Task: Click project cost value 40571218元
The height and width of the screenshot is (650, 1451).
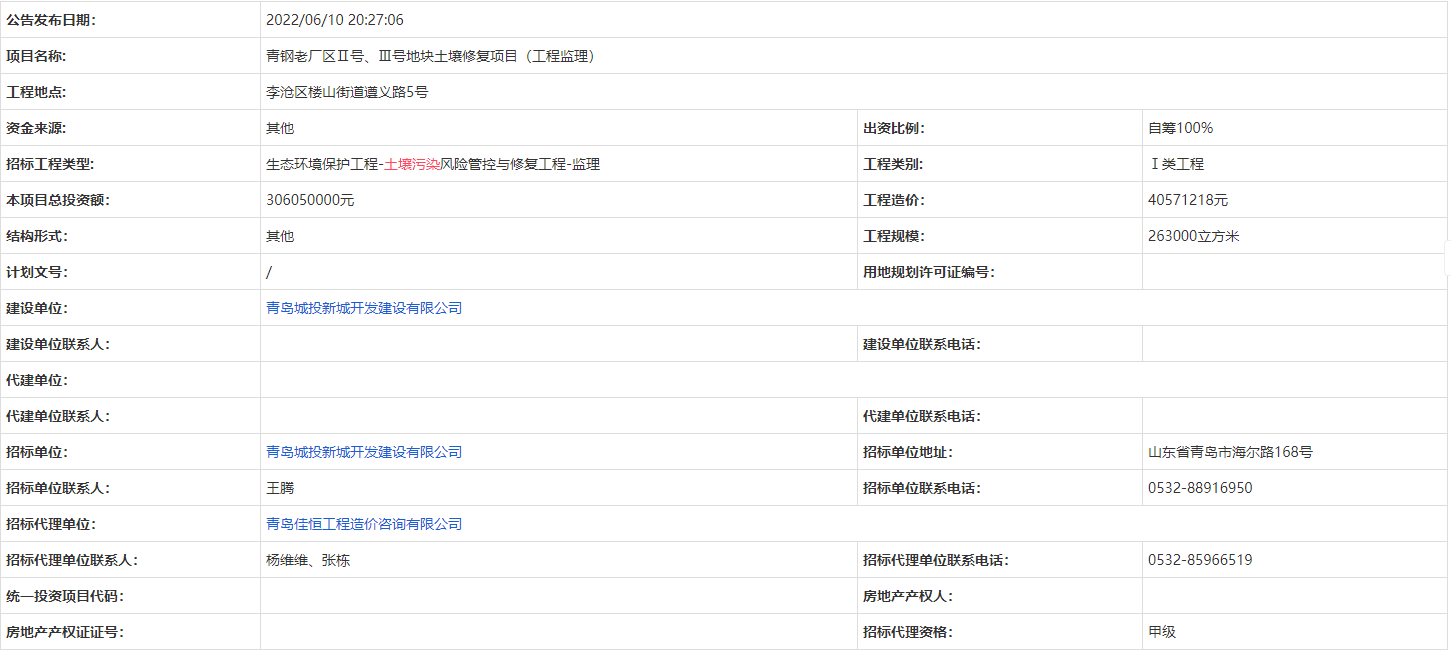Action: click(1188, 200)
